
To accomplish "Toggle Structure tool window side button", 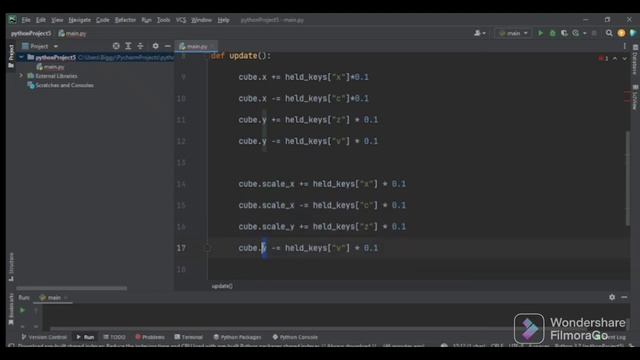I will tap(11, 267).
